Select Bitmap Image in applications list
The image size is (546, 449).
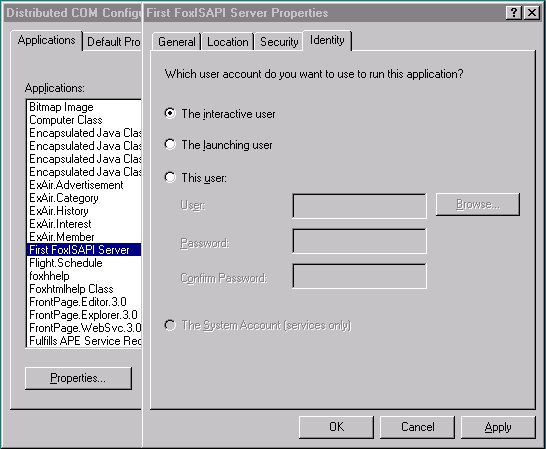[84, 107]
